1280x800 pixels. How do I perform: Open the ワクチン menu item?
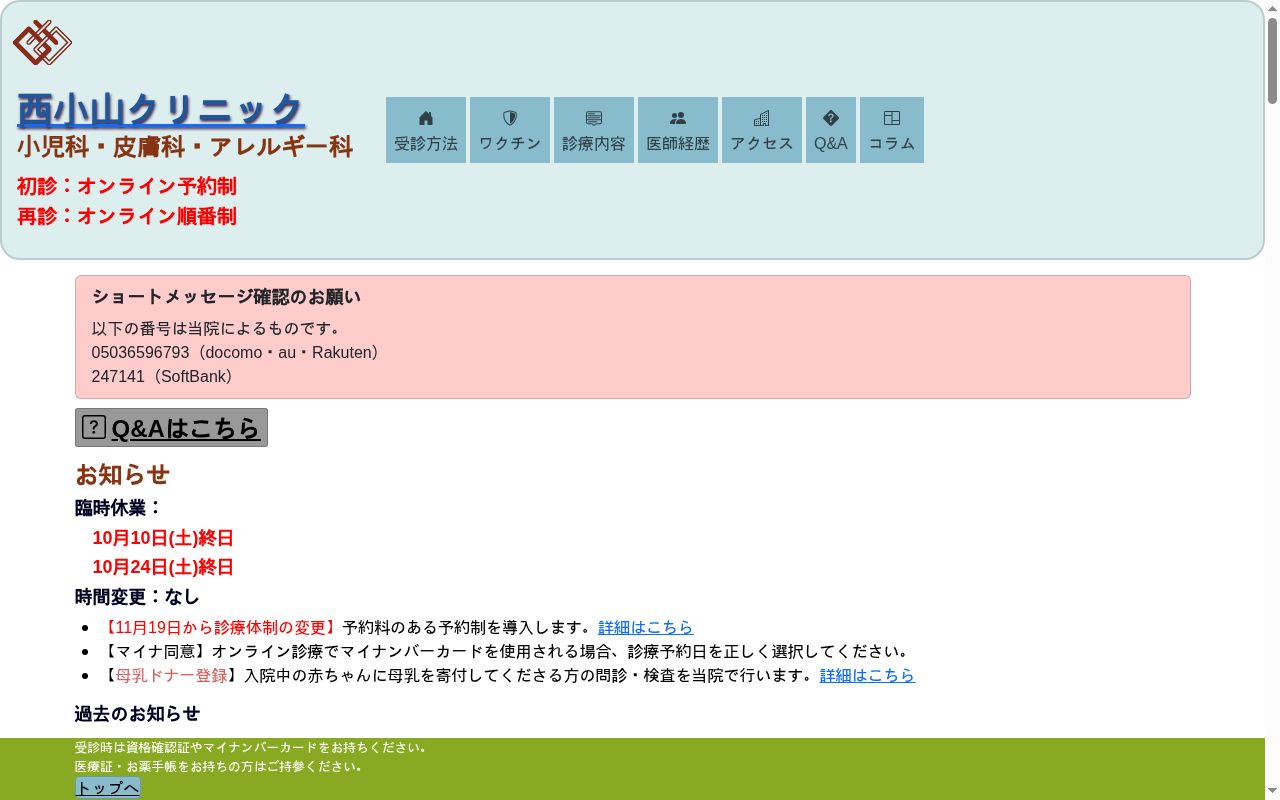pyautogui.click(x=510, y=130)
